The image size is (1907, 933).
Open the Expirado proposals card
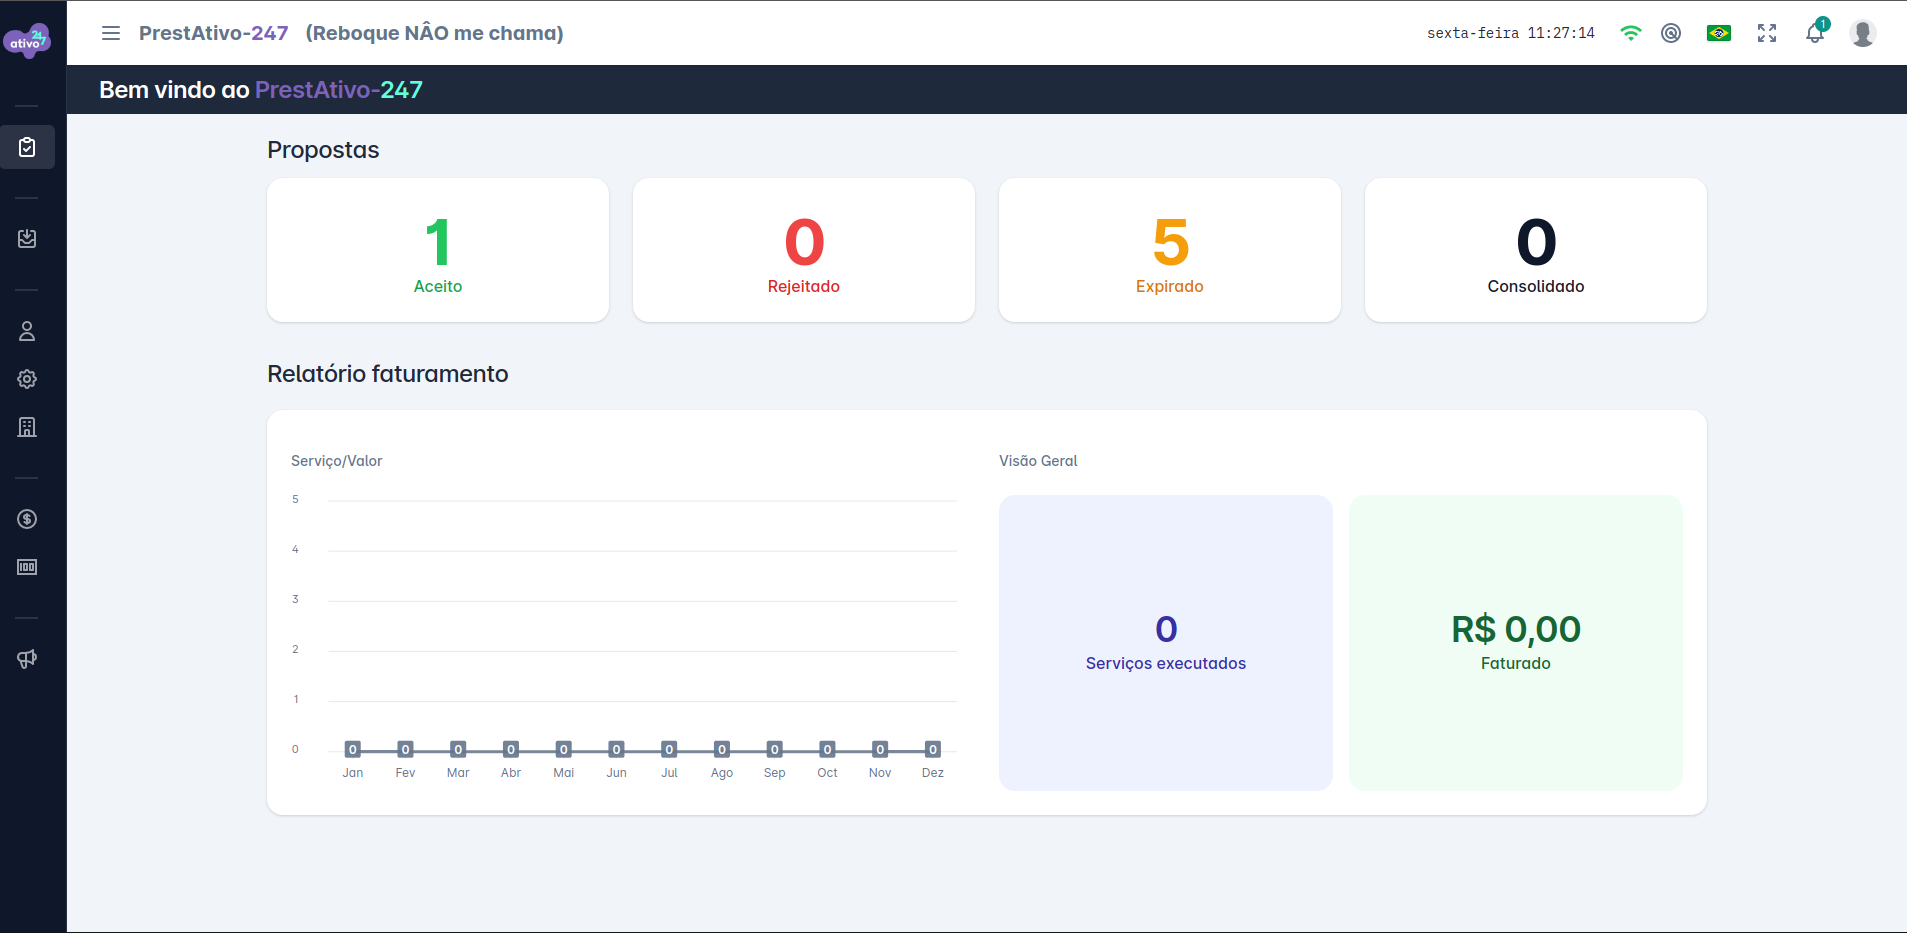(x=1170, y=250)
